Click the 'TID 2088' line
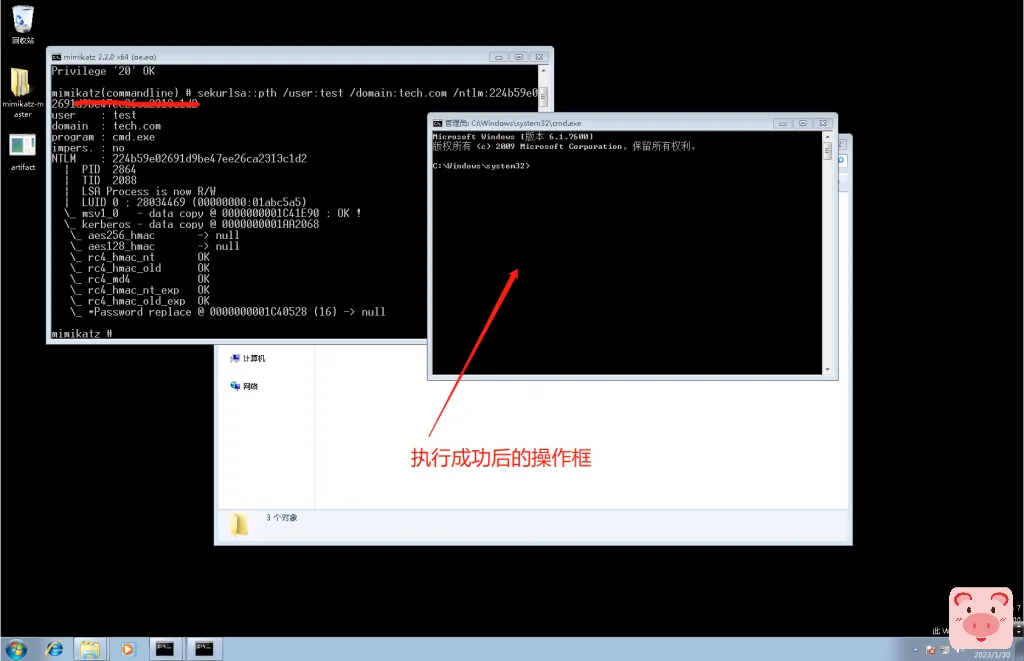This screenshot has height=661, width=1024. 108,181
